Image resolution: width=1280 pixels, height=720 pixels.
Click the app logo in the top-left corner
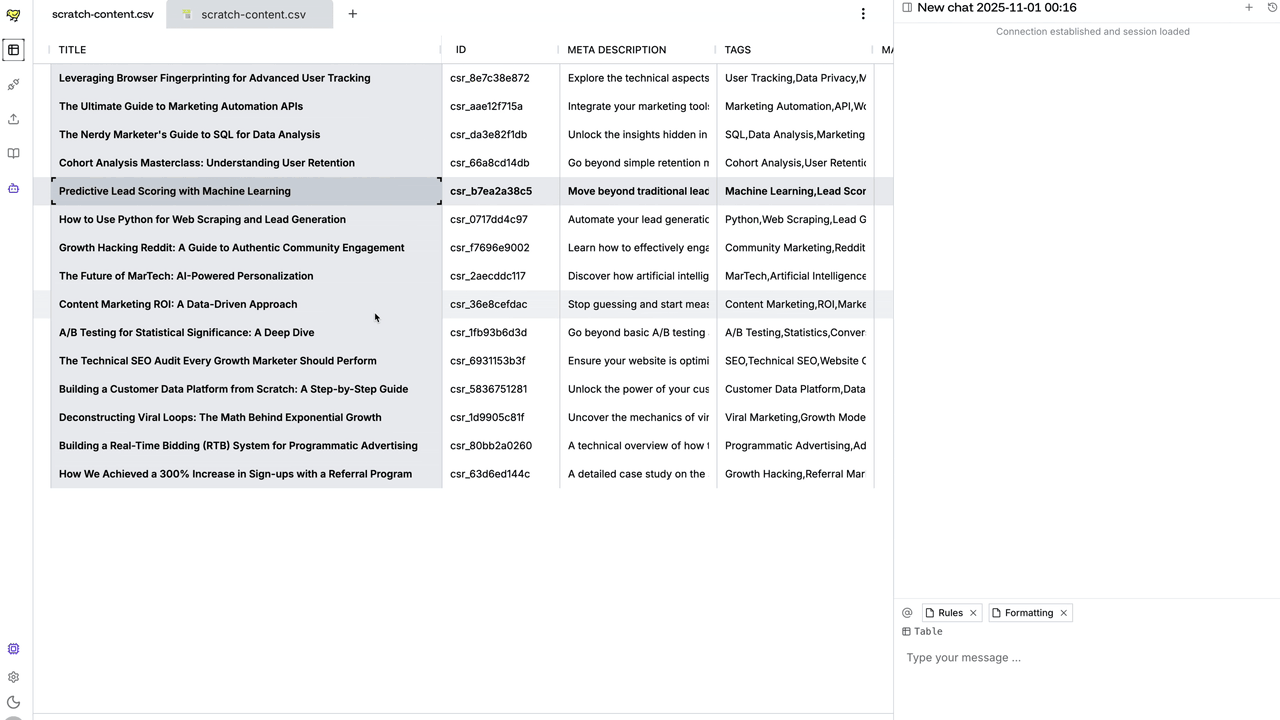pos(13,14)
